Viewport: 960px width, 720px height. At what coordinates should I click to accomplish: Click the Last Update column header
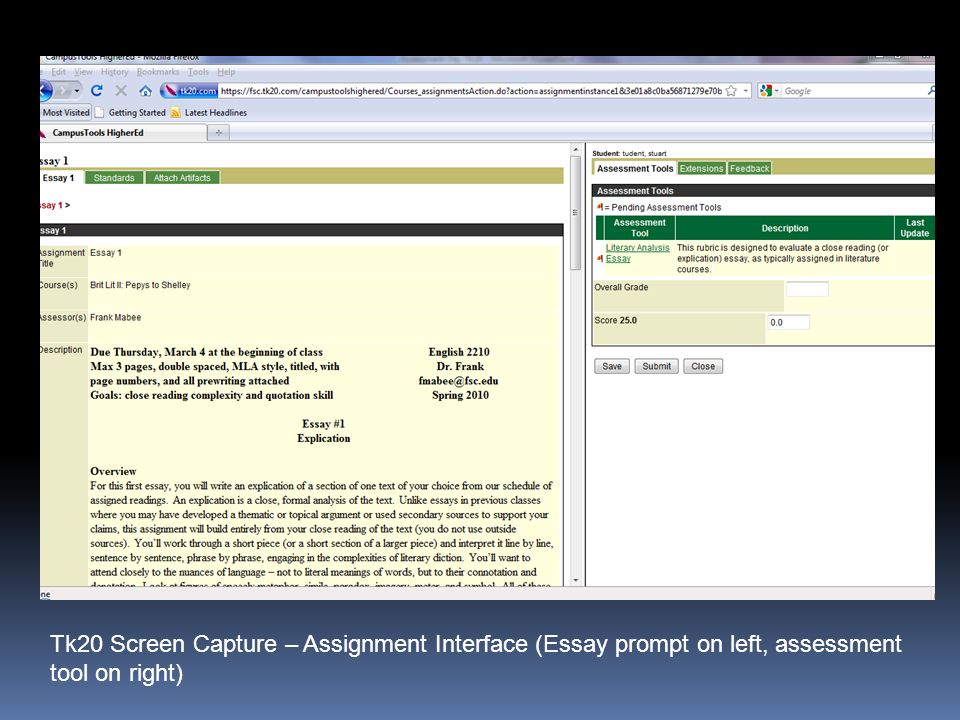[x=915, y=228]
